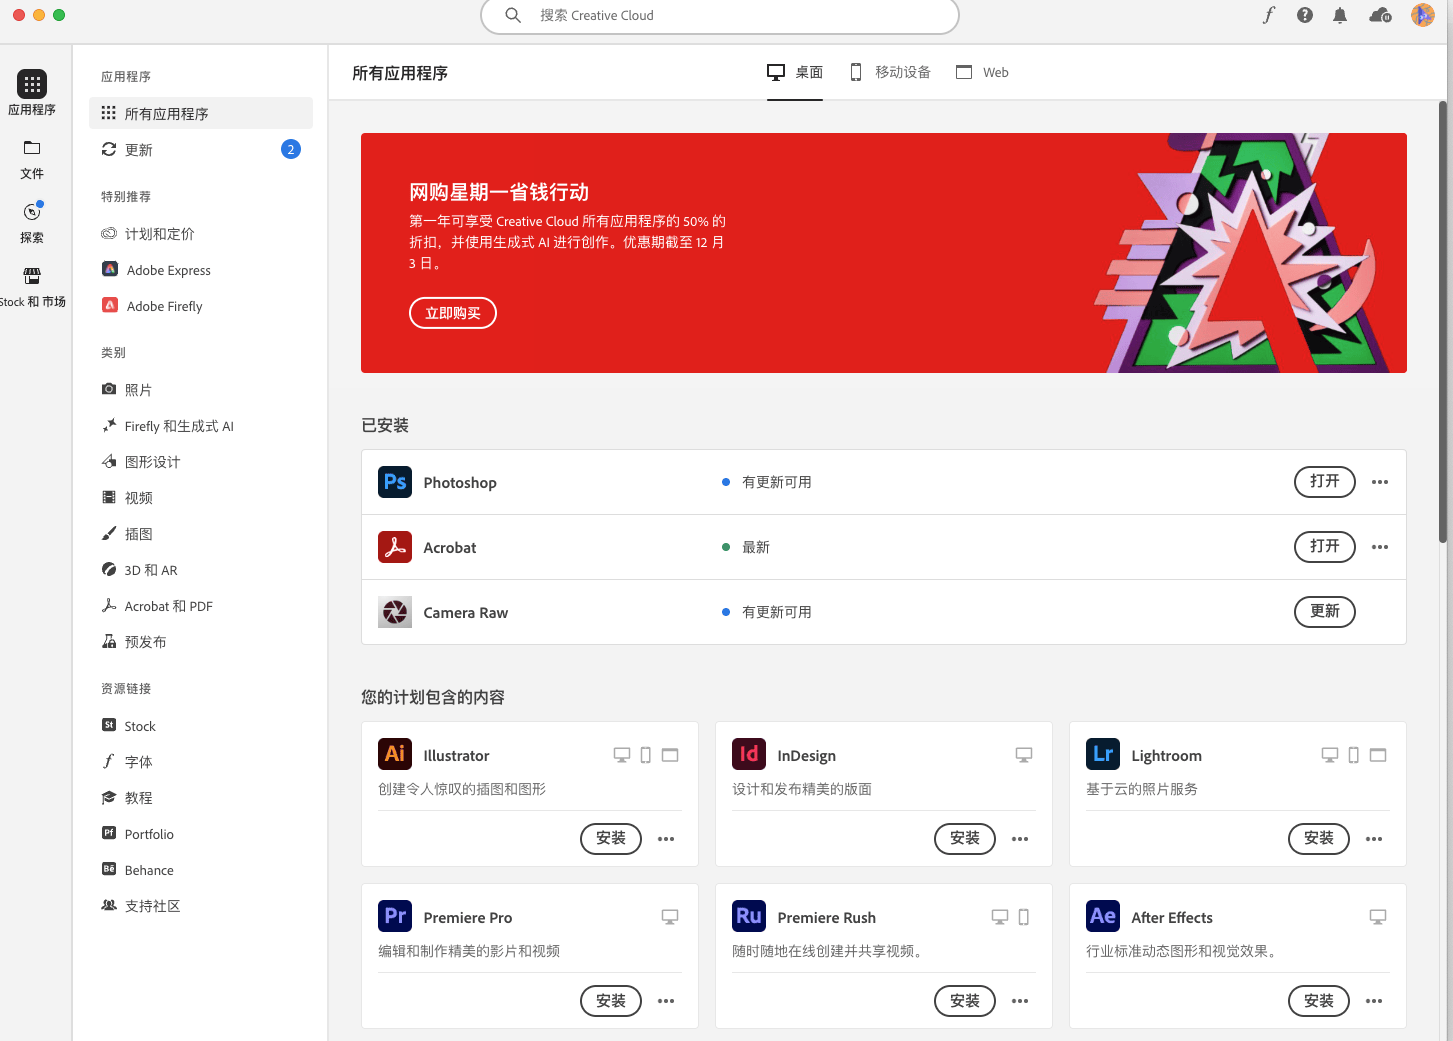This screenshot has width=1453, height=1041.
Task: Open more options for Photoshop
Action: point(1380,482)
